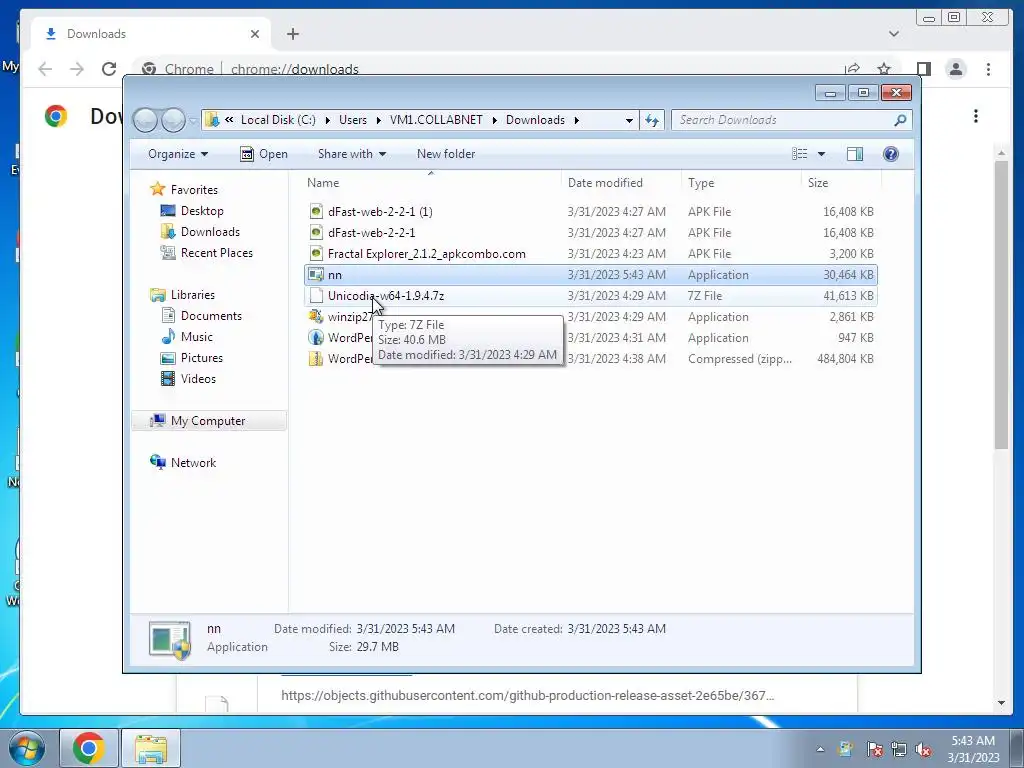Refresh the Downloads folder via address bar button
This screenshot has width=1024, height=768.
[652, 120]
